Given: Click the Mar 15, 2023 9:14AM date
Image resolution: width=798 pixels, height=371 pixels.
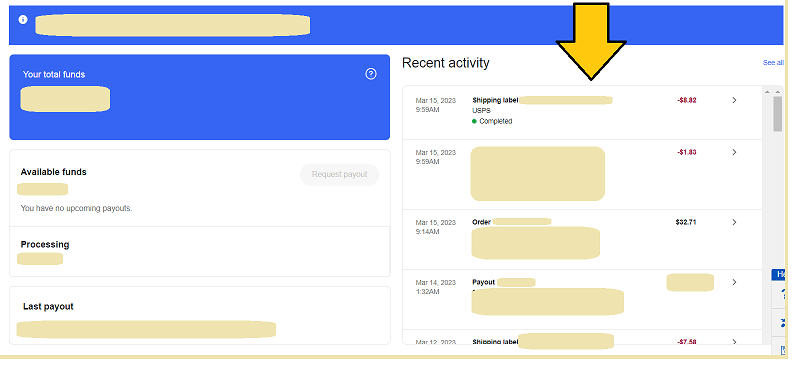Looking at the screenshot, I should click(x=436, y=227).
